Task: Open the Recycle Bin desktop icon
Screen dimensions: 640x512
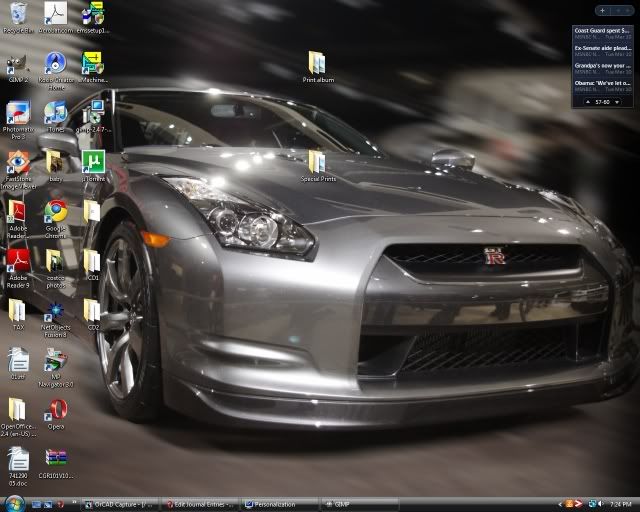Action: (18, 18)
